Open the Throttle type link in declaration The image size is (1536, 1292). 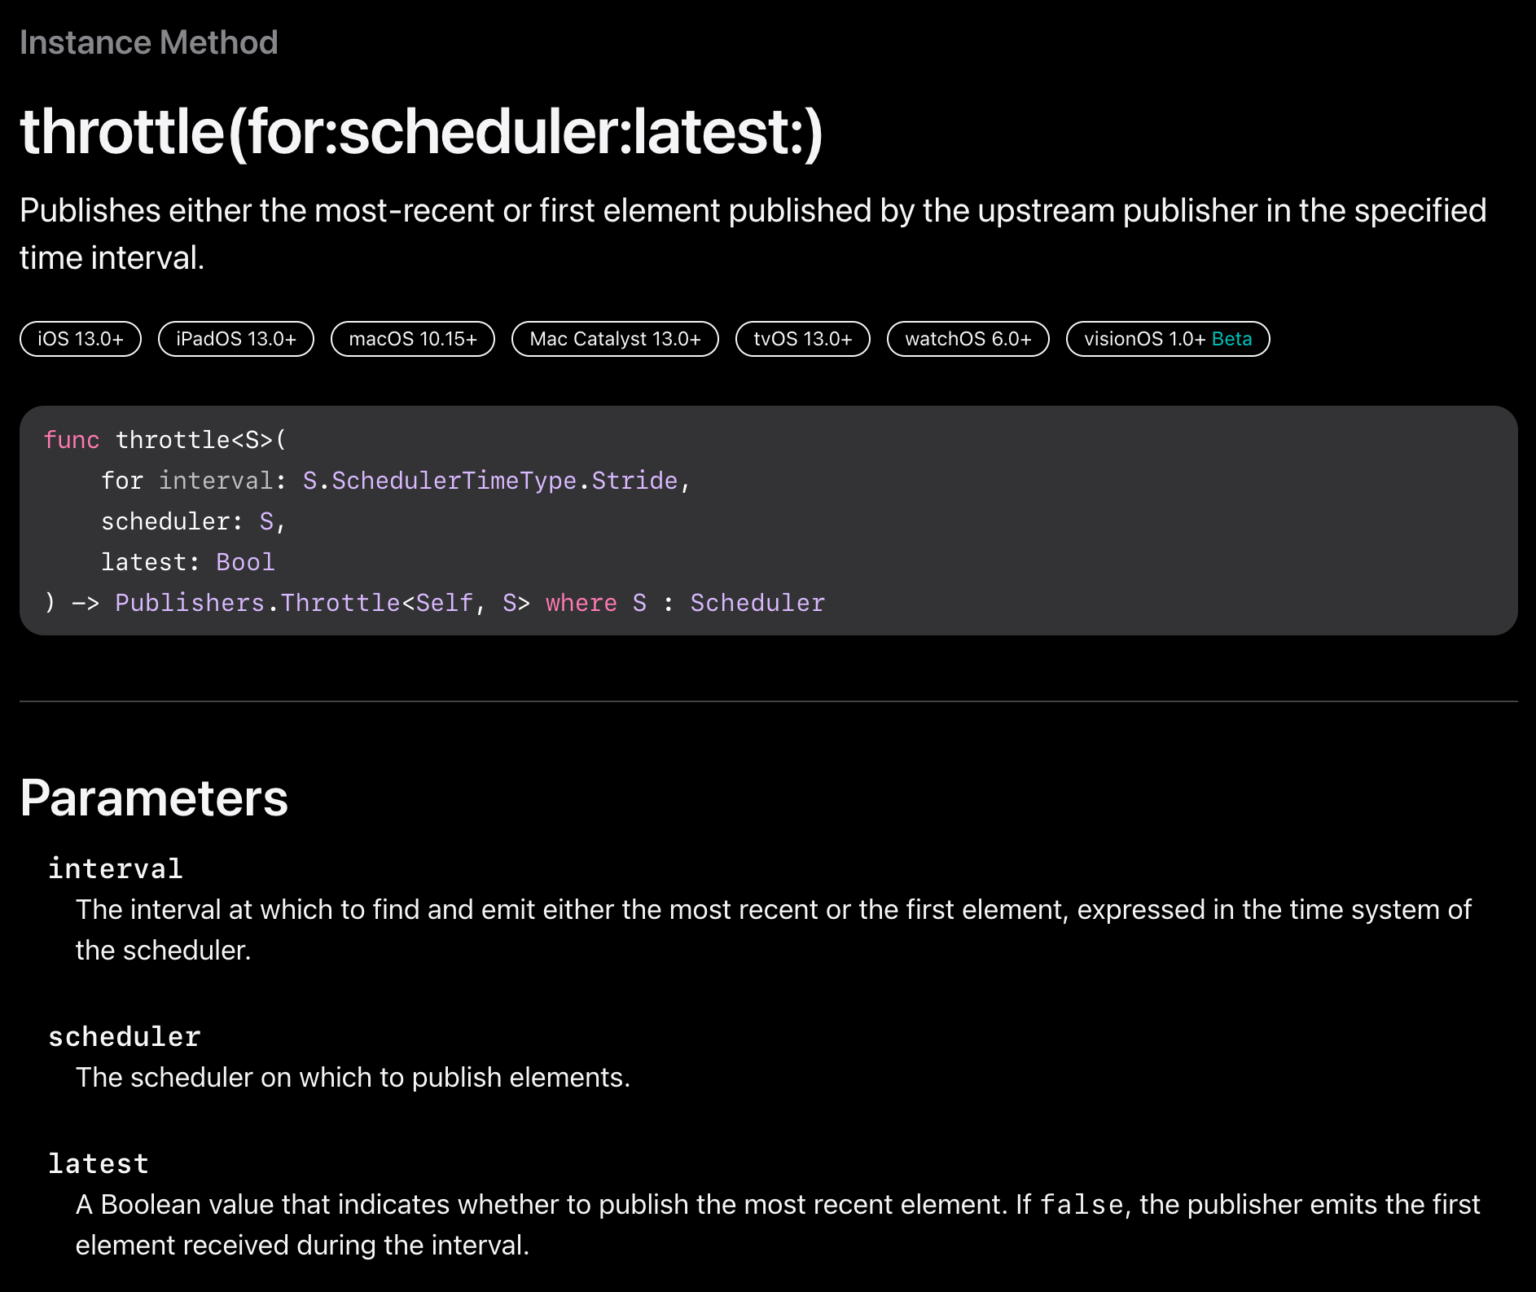(340, 603)
